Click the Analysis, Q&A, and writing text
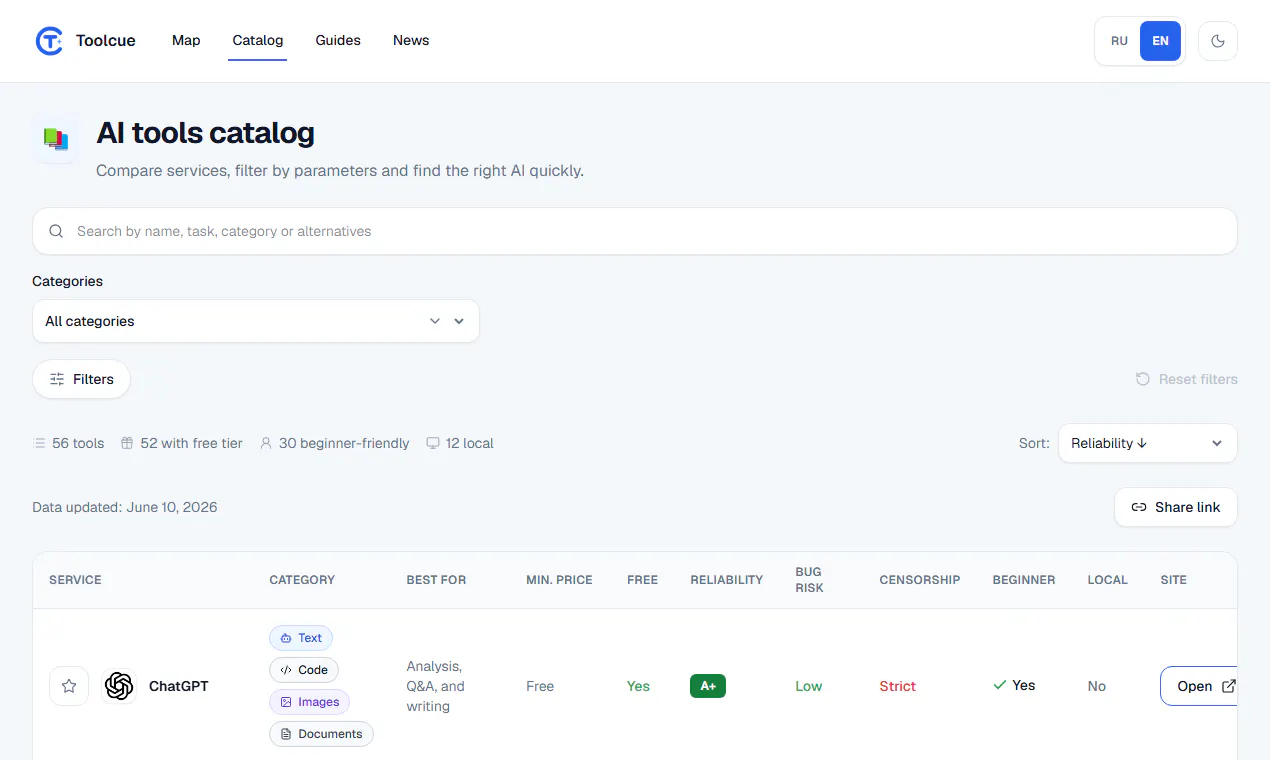Screen dimensions: 1270x760 (x=436, y=686)
